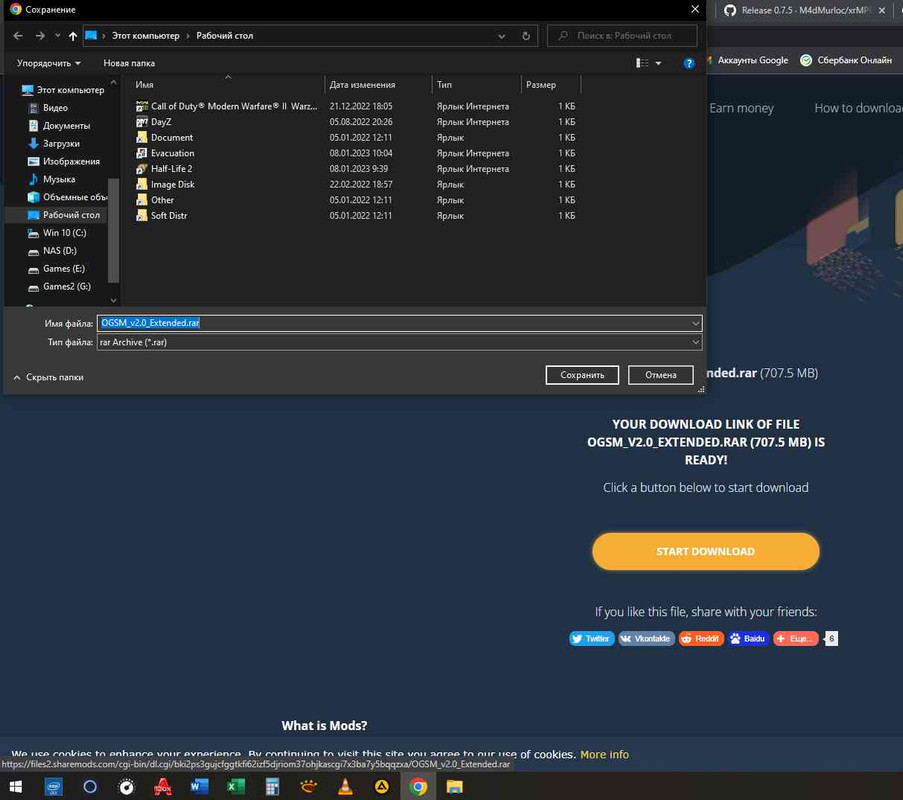
Task: Click the search field for Рабочий стол
Action: 622,36
